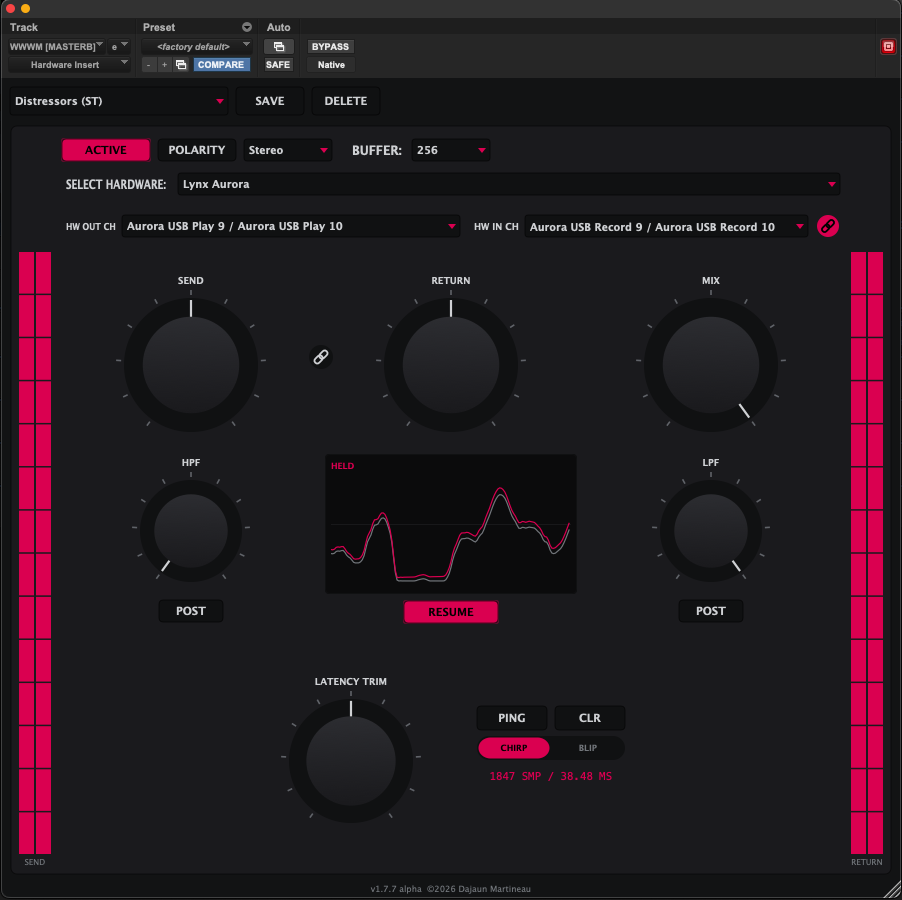902x900 pixels.
Task: Click the preset copy settings icon
Action: 181,65
